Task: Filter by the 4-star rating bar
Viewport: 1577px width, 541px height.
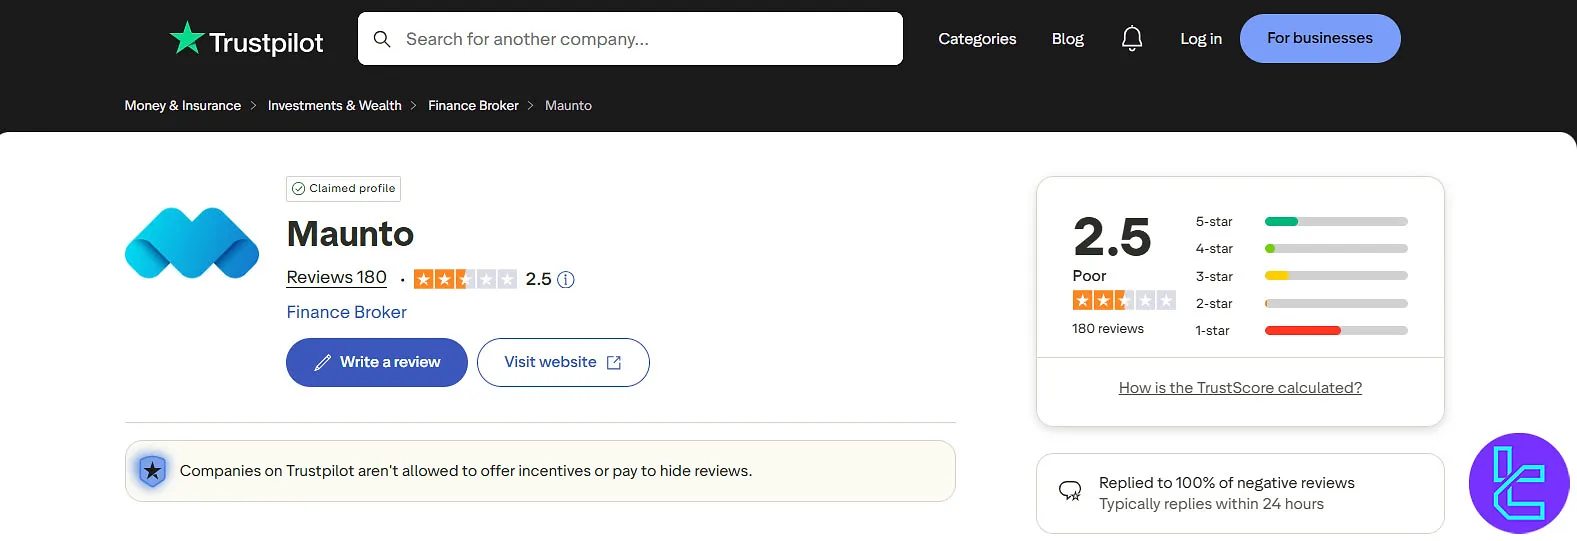Action: (x=1336, y=249)
